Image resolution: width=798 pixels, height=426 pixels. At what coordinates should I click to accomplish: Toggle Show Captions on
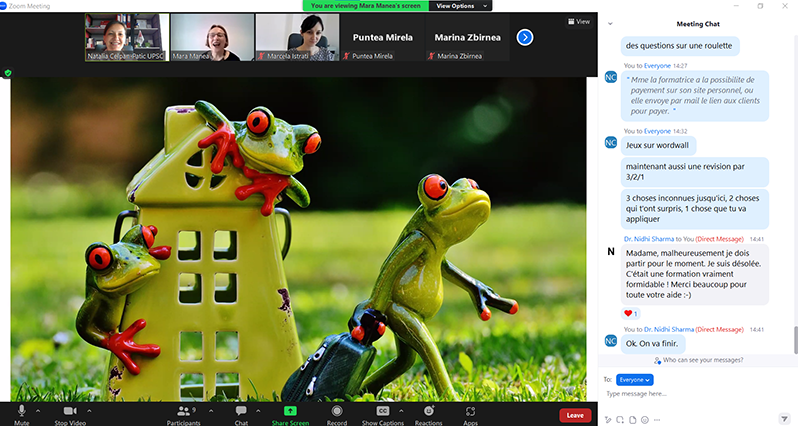click(x=383, y=412)
